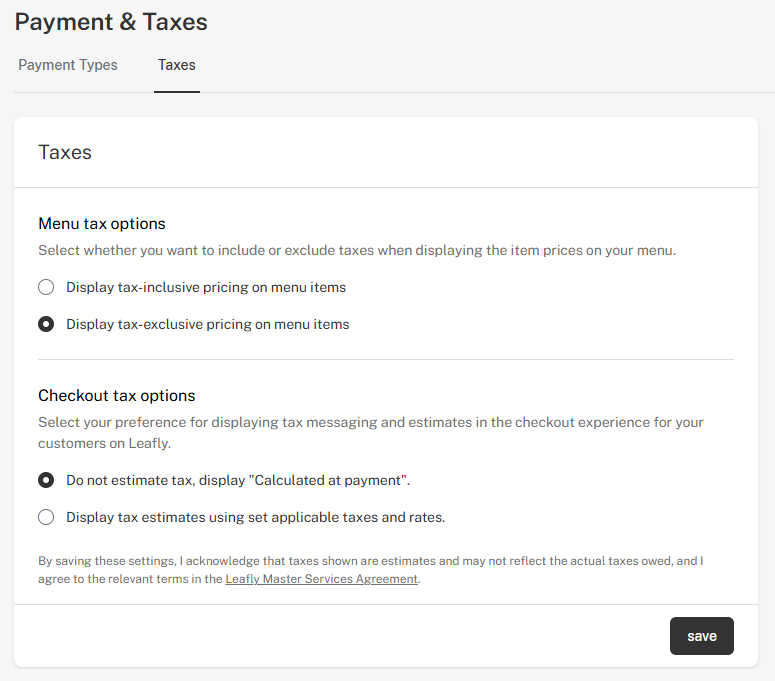Choose the "Do not estimate tax" radio button

click(46, 480)
